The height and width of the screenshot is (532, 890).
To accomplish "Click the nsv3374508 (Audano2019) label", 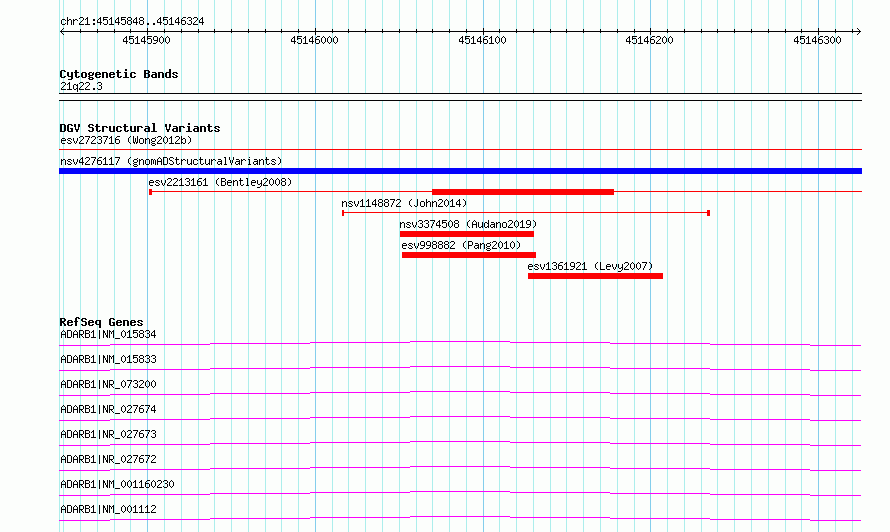I will 468,224.
